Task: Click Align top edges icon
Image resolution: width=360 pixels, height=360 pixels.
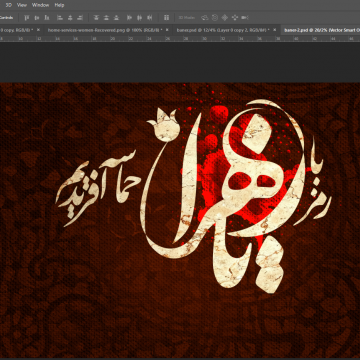Action: tap(27, 17)
